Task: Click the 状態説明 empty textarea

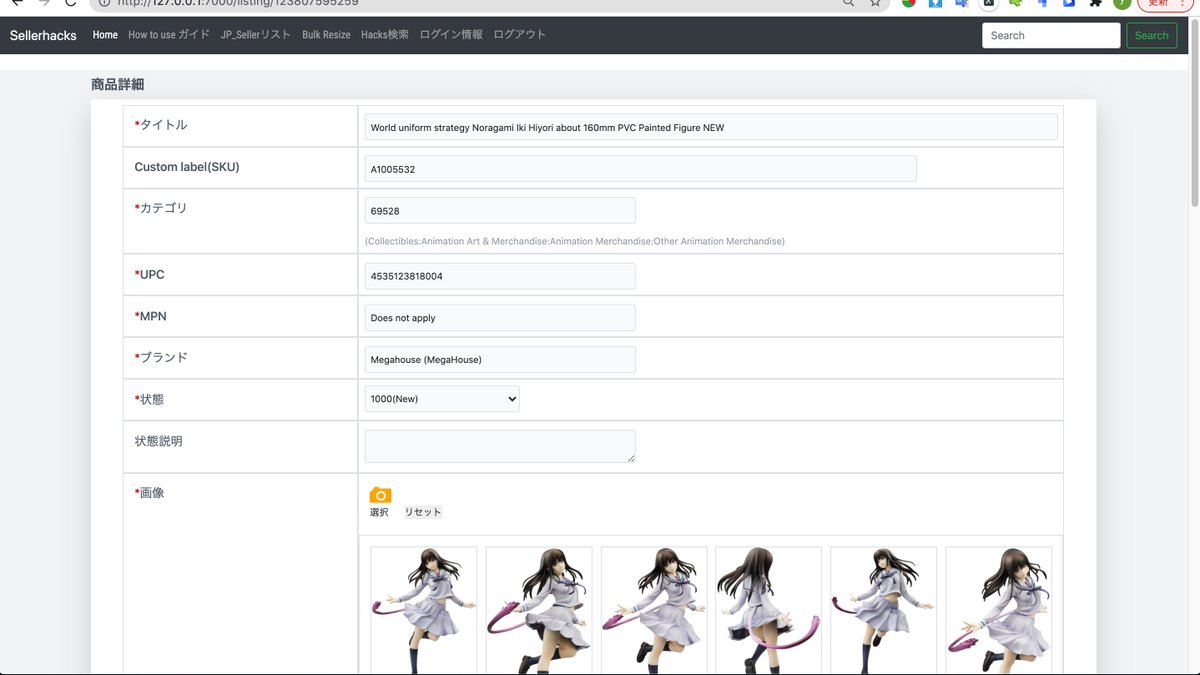Action: point(500,446)
